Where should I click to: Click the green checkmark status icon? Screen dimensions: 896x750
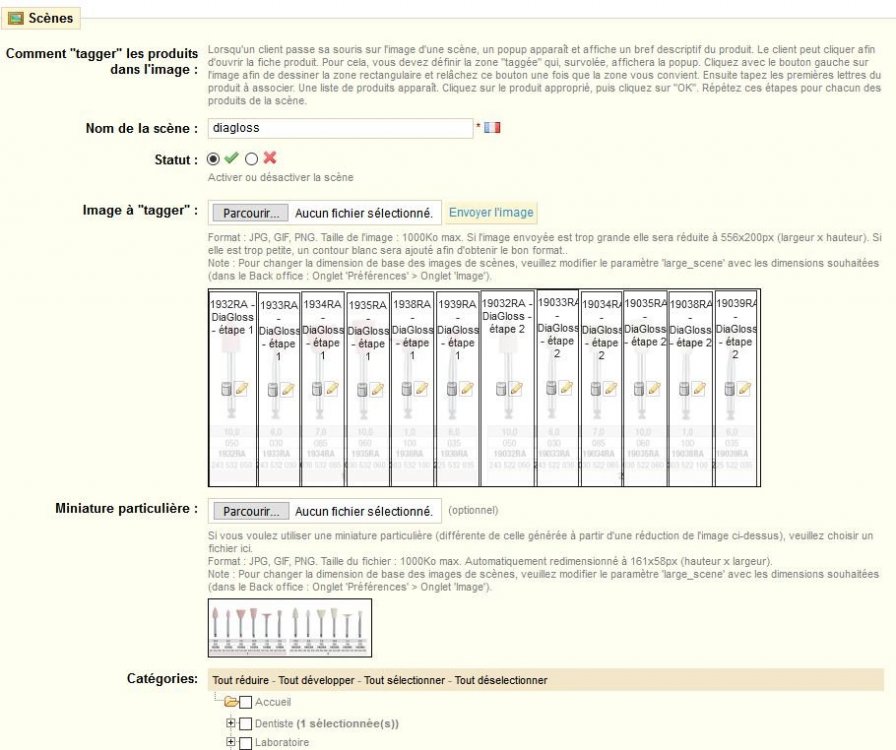[x=231, y=158]
